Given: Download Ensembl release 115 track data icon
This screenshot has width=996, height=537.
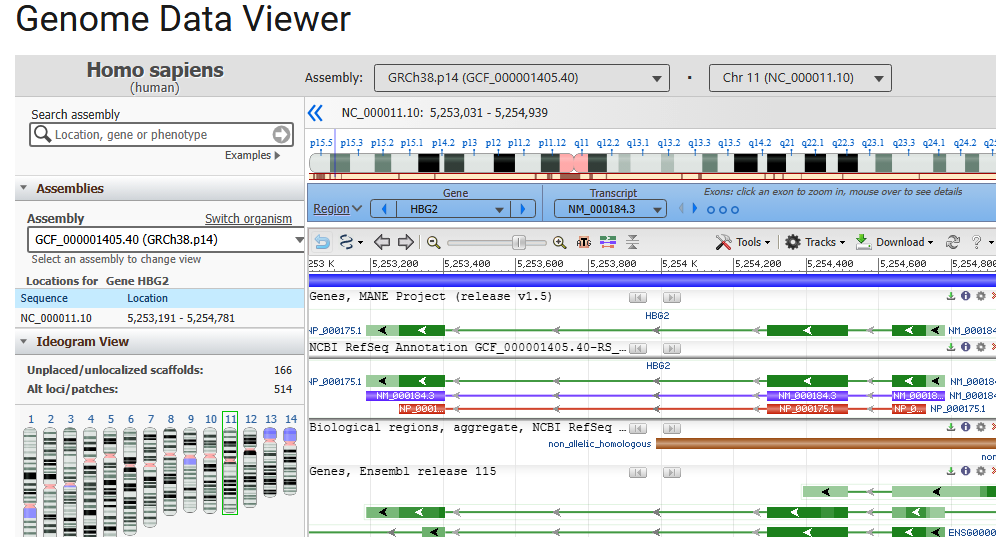Looking at the screenshot, I should (951, 471).
